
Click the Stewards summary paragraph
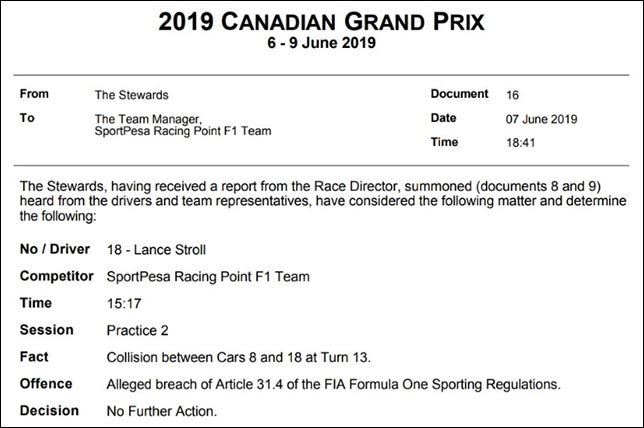[310, 200]
